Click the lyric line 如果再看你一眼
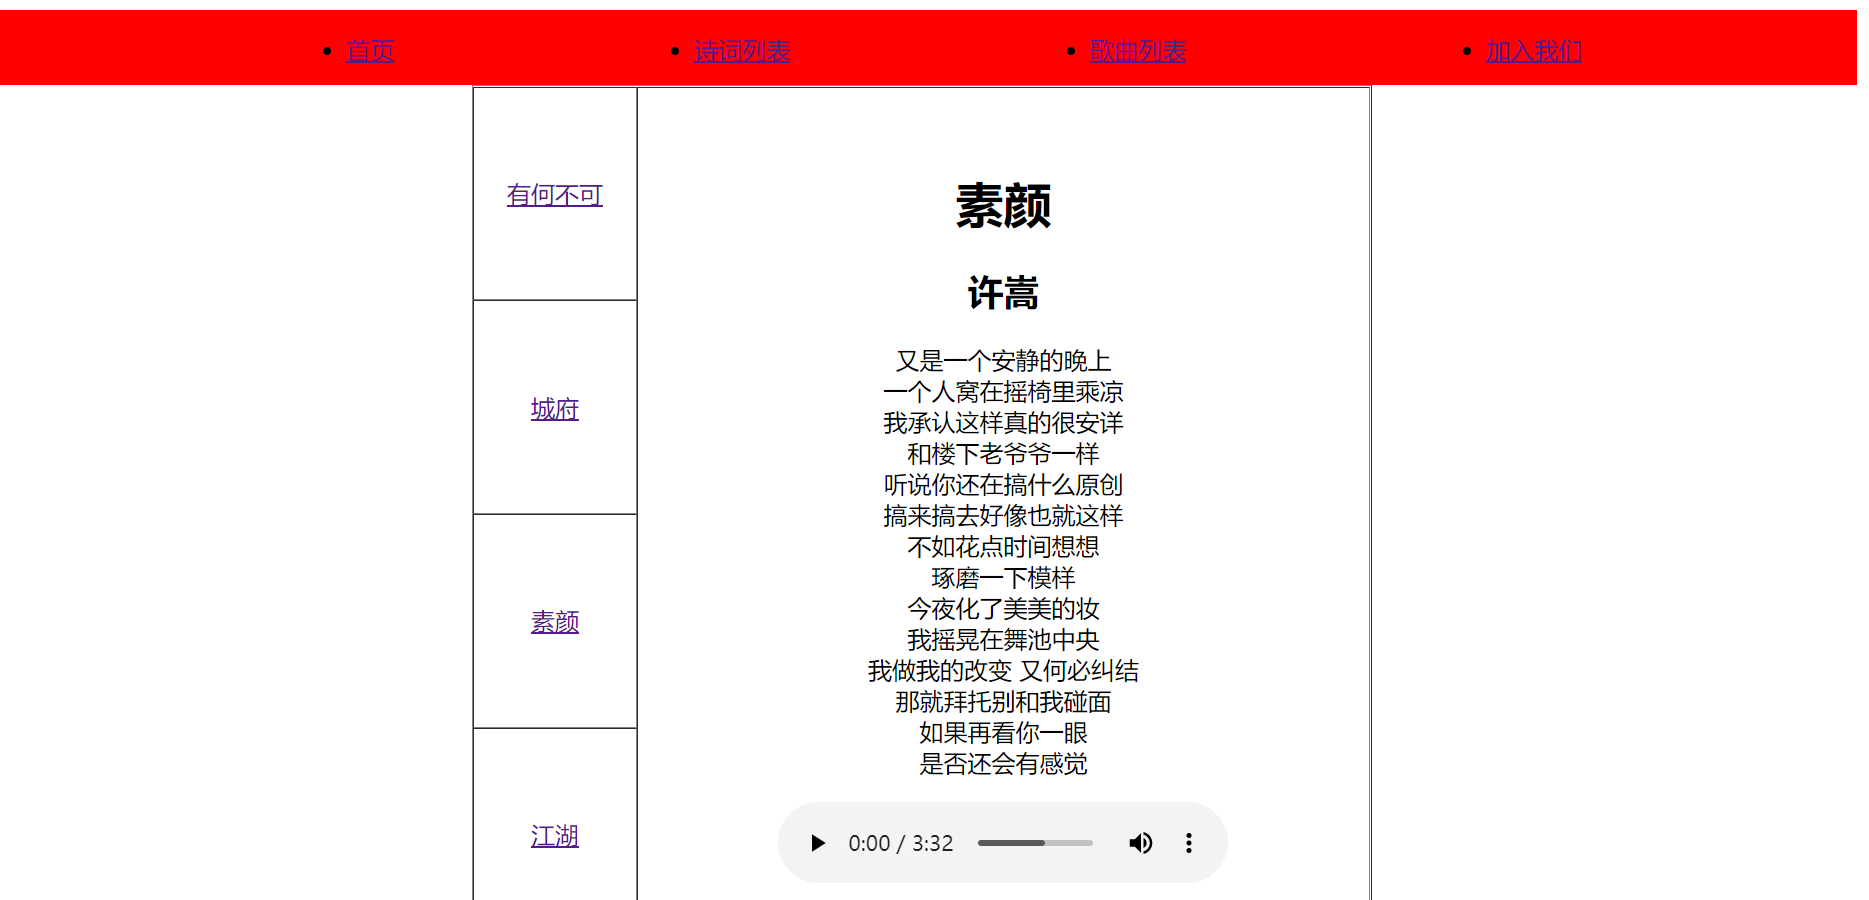1869x900 pixels. point(1004,733)
